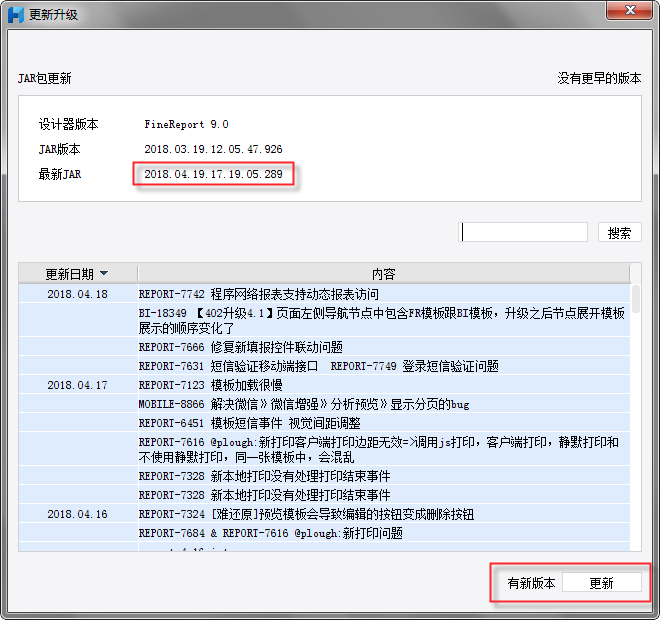Select row BI-18349 页面左侧导航节点
This screenshot has height=620, width=660.
[383, 320]
